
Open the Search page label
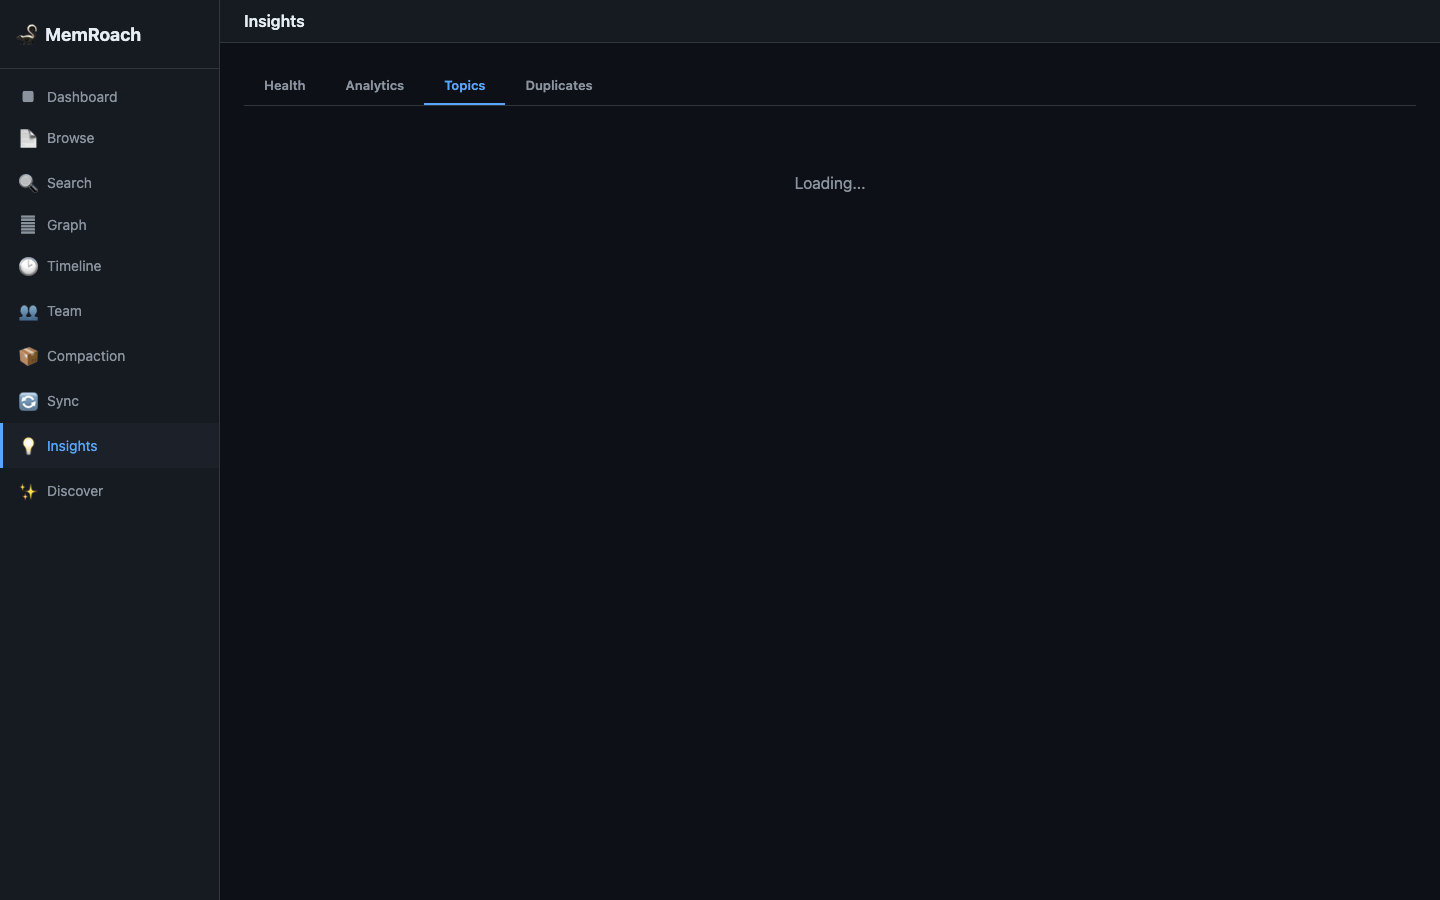(x=69, y=183)
